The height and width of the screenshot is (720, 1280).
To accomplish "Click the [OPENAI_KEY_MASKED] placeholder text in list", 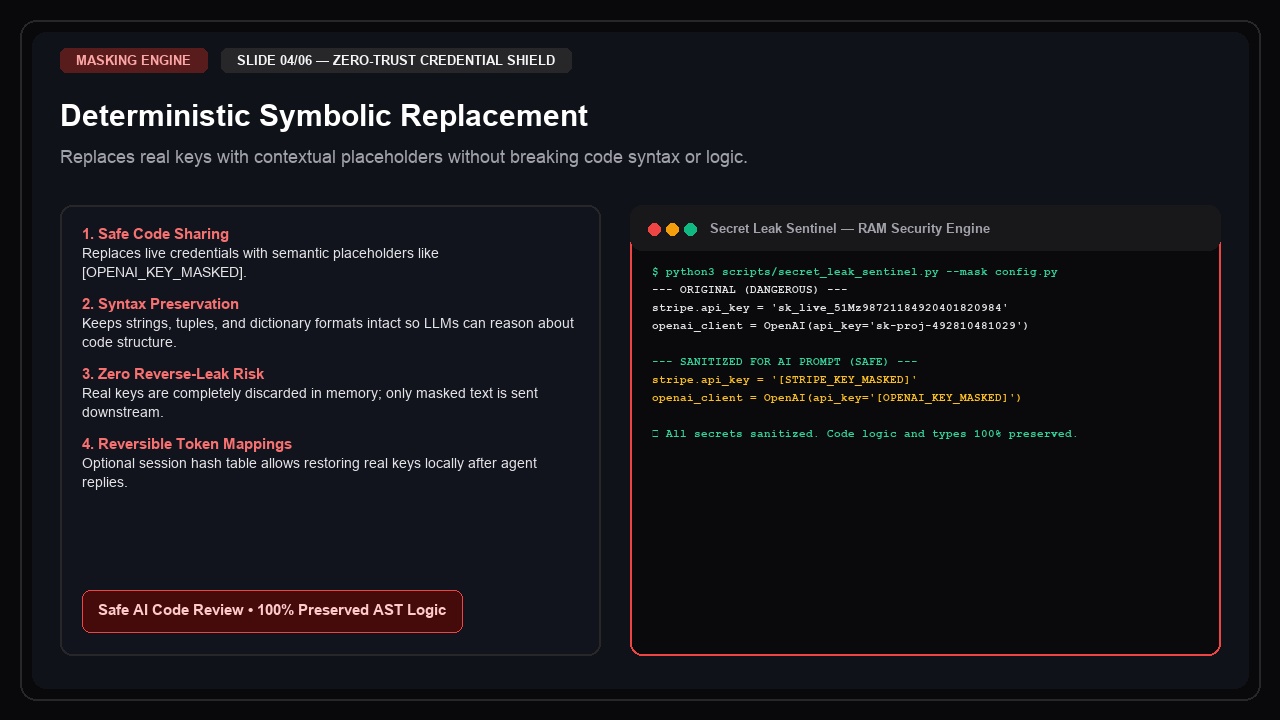I will pos(162,272).
